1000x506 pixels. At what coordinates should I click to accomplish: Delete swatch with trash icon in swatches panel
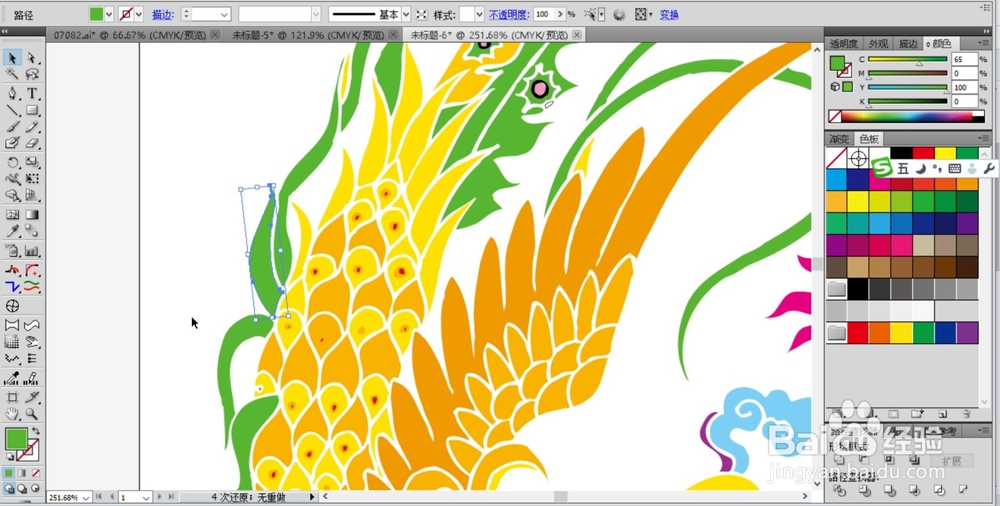[966, 414]
